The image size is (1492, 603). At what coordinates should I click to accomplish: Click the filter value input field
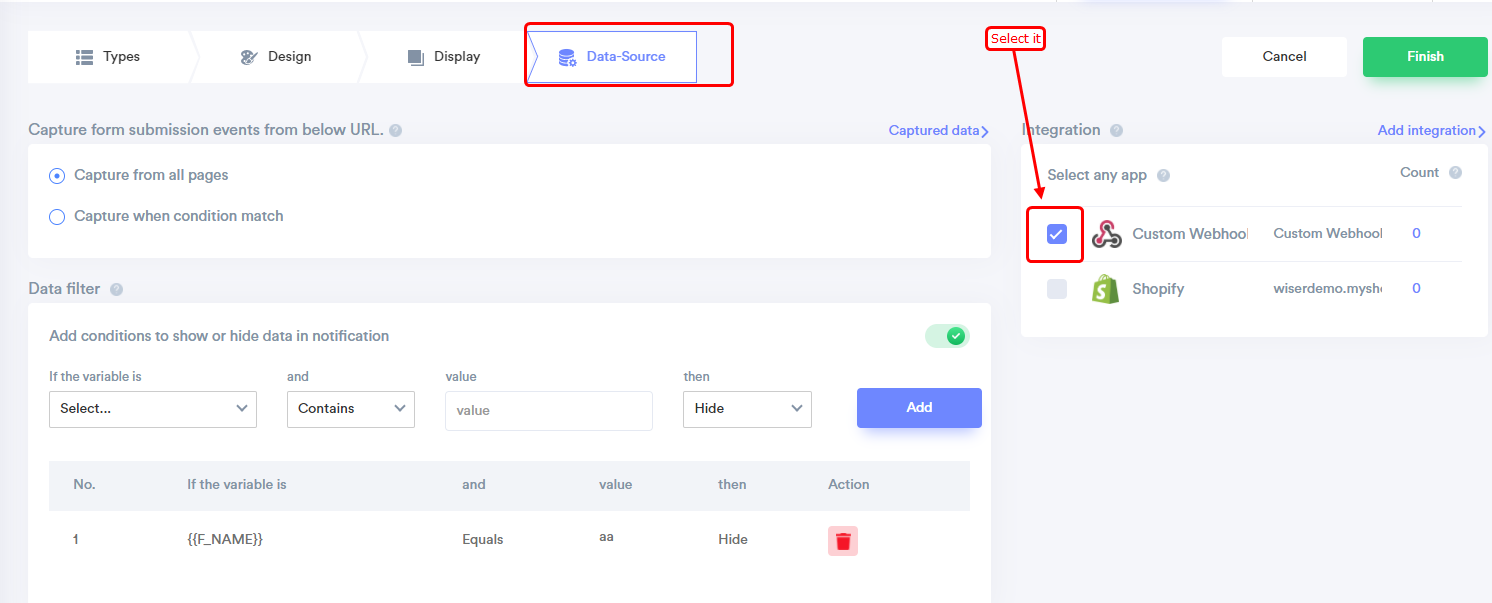549,411
